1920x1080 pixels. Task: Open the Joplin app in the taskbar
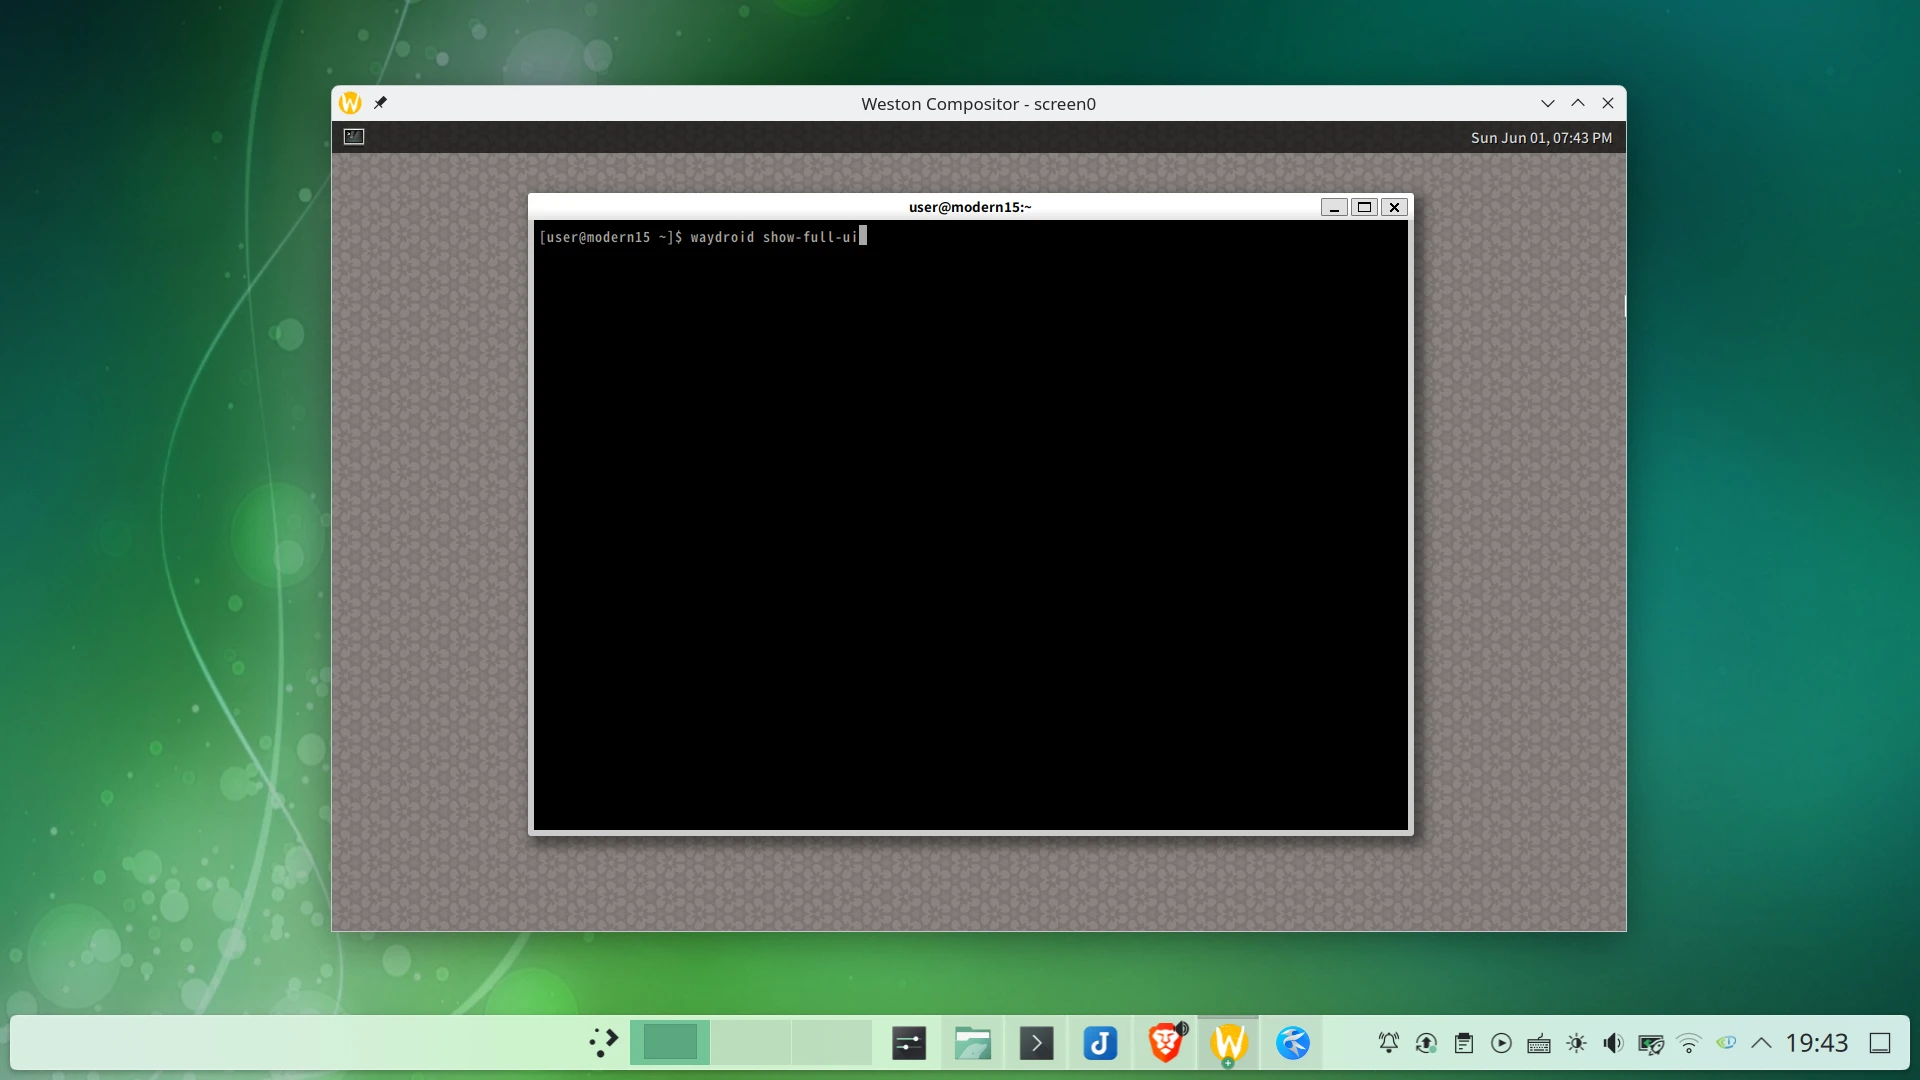point(1100,1043)
